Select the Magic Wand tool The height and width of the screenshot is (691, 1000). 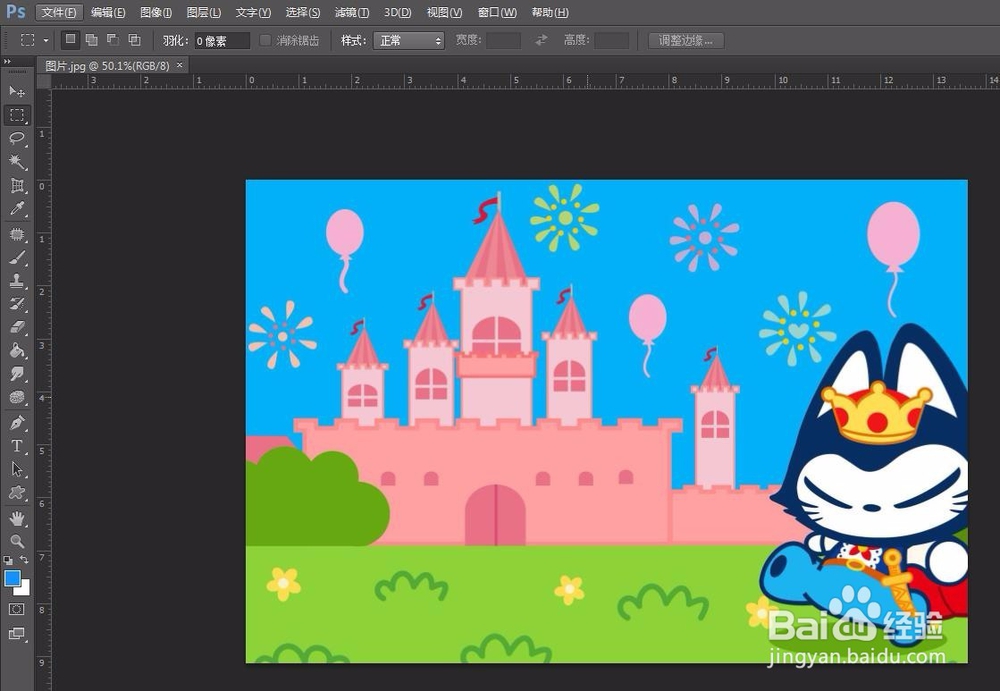(x=17, y=161)
